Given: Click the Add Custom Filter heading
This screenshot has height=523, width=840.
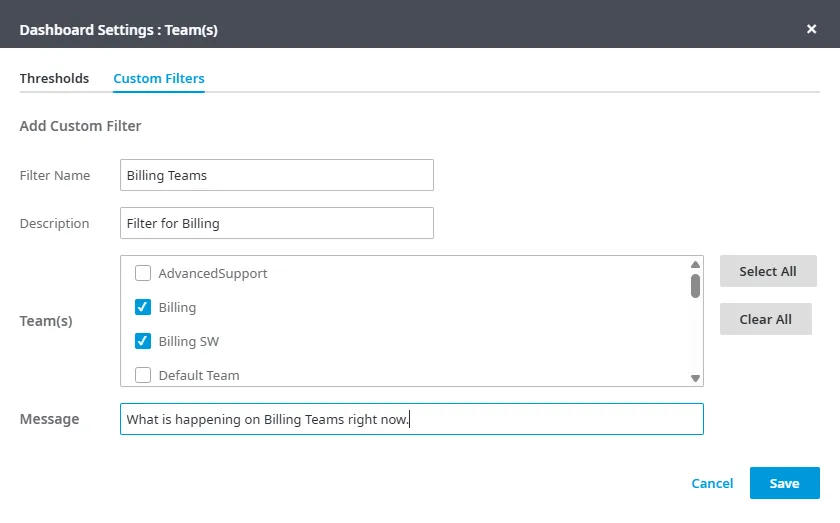Looking at the screenshot, I should 80,125.
